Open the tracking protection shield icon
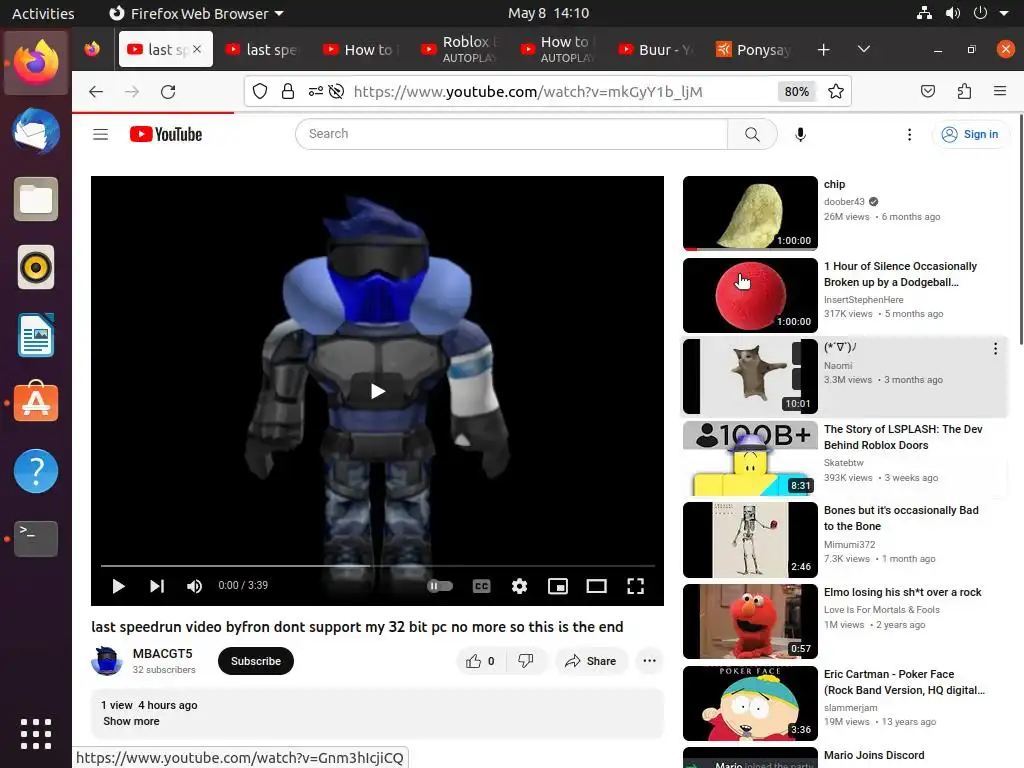The width and height of the screenshot is (1024, 768). [x=260, y=91]
